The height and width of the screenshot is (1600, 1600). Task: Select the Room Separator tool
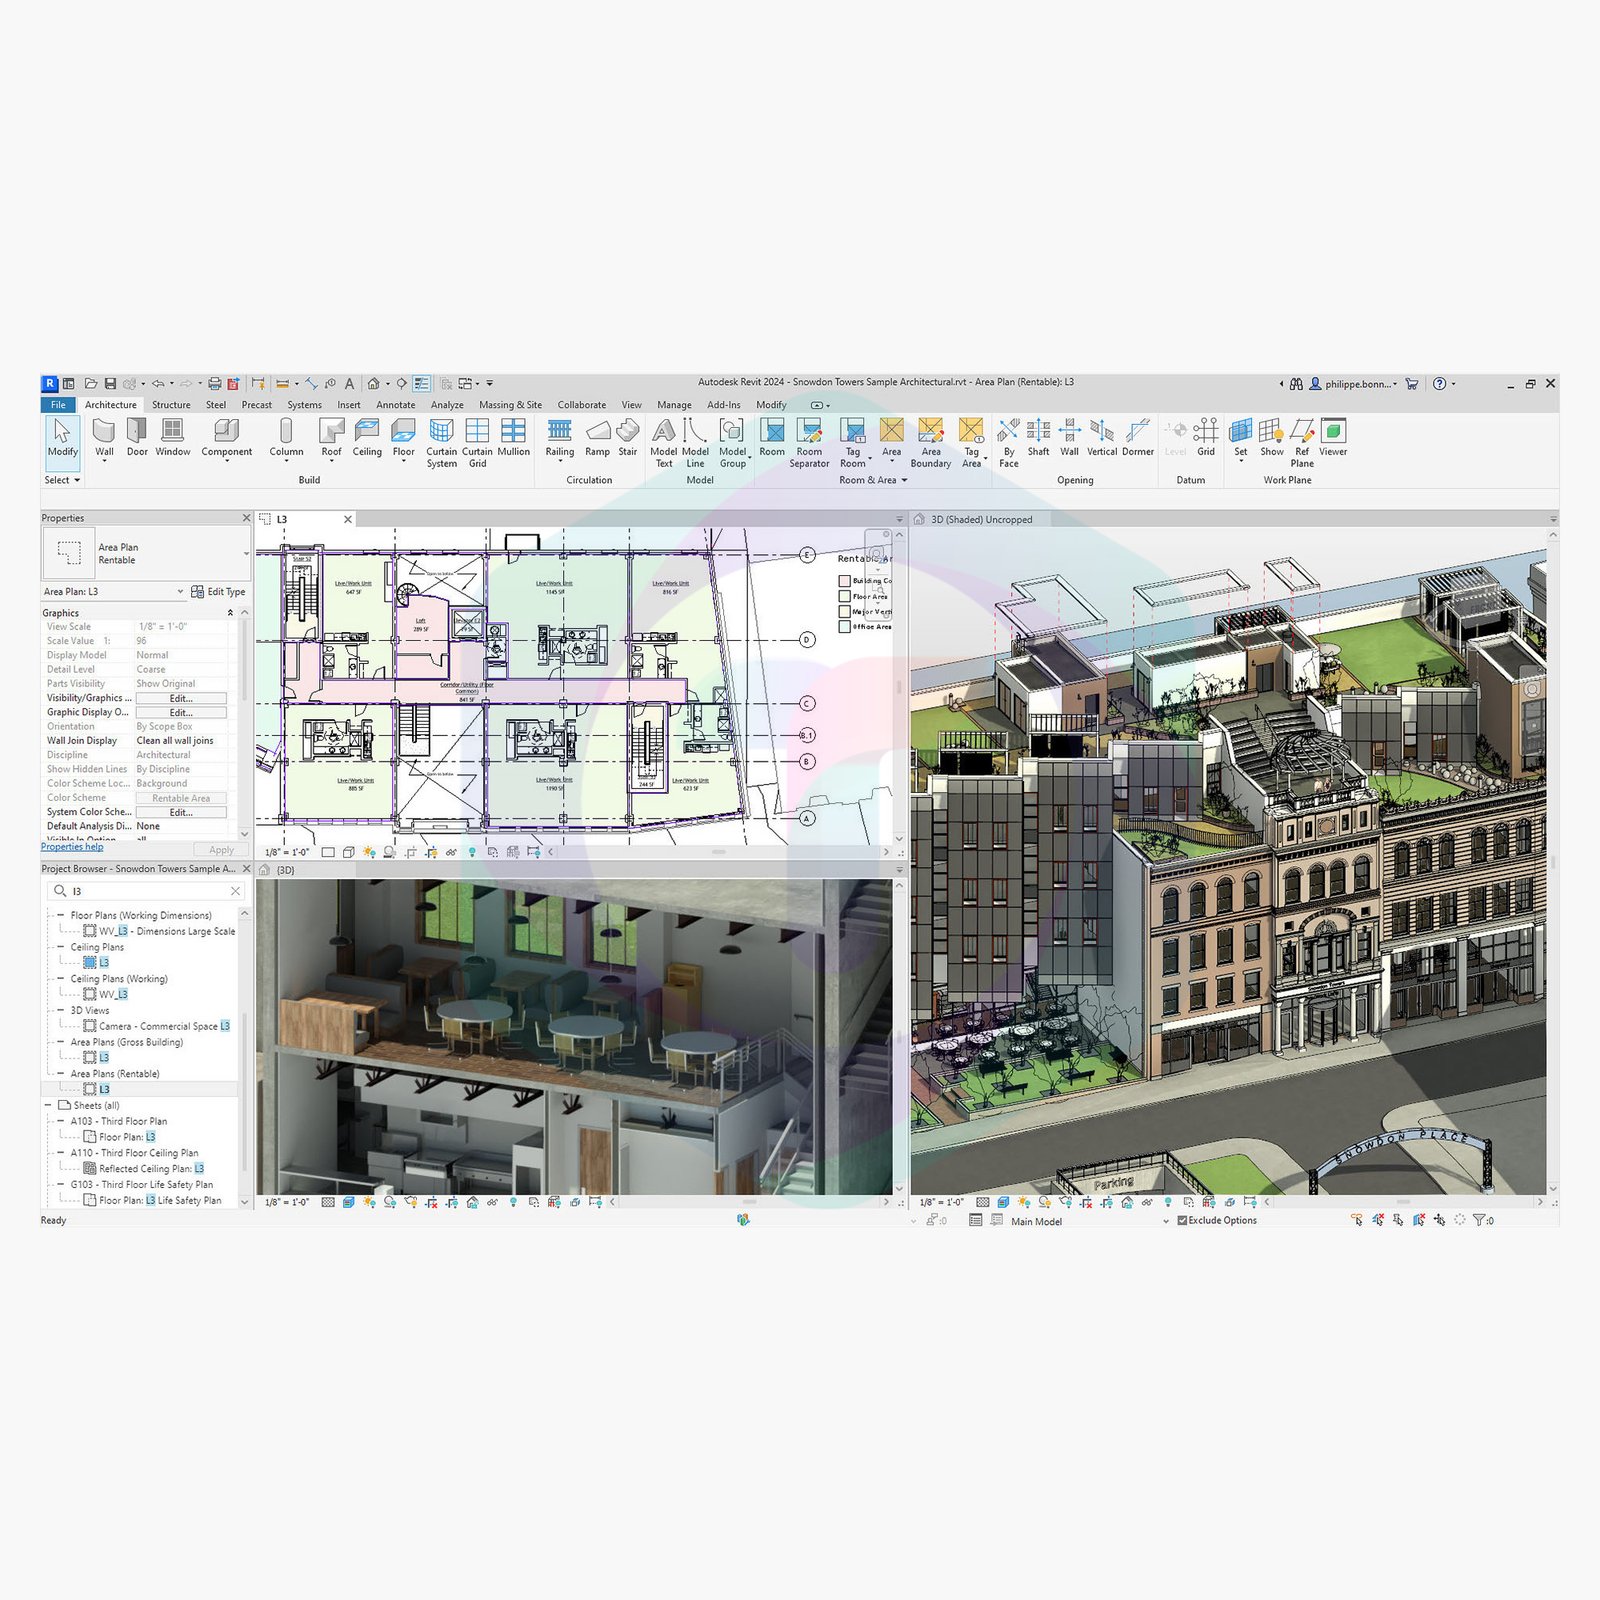pos(809,443)
